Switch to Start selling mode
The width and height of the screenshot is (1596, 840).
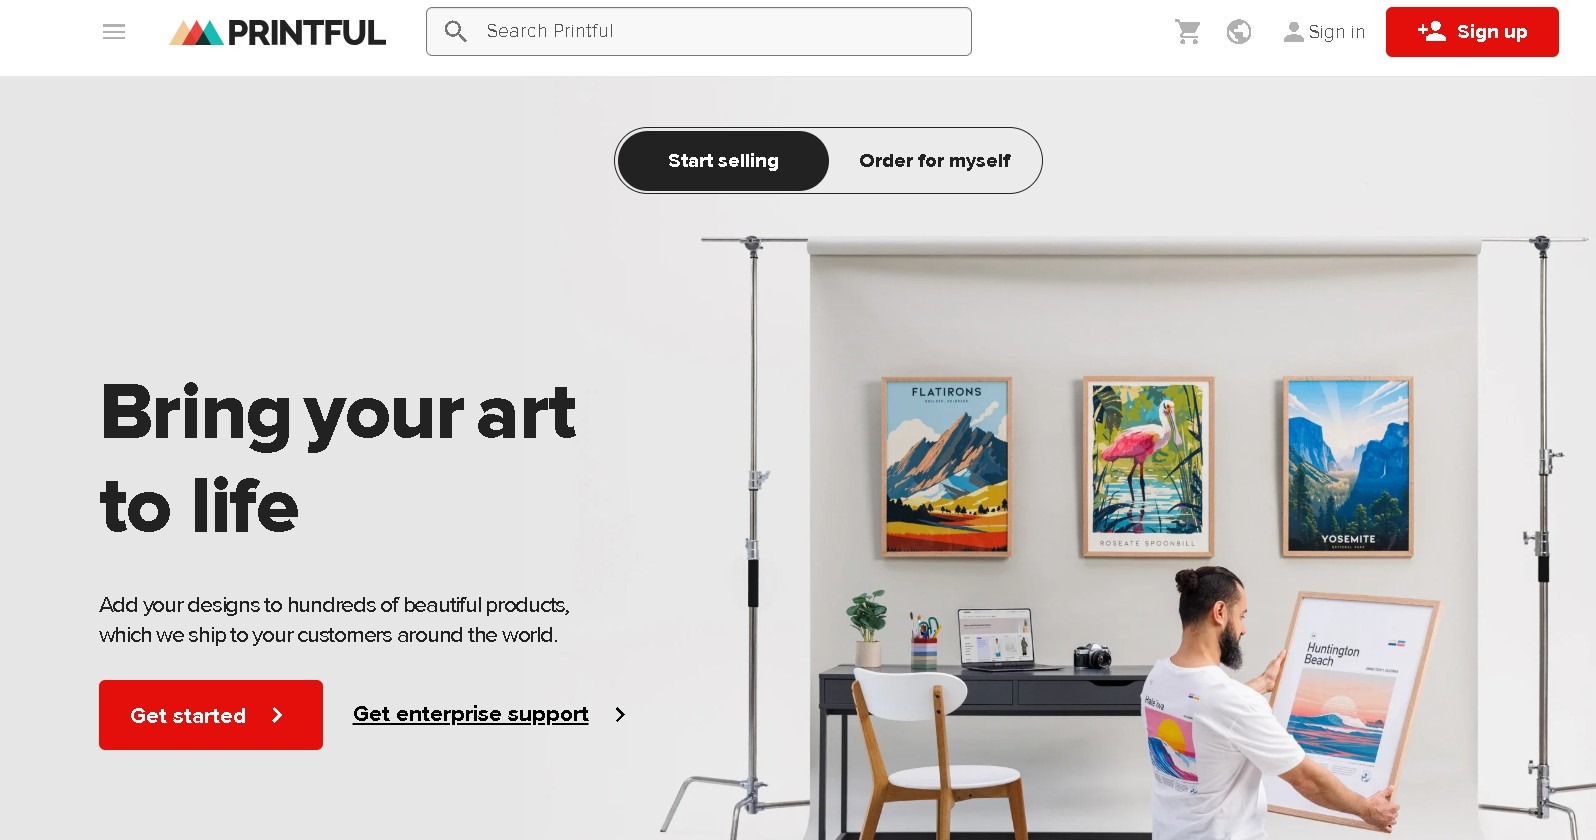[723, 161]
